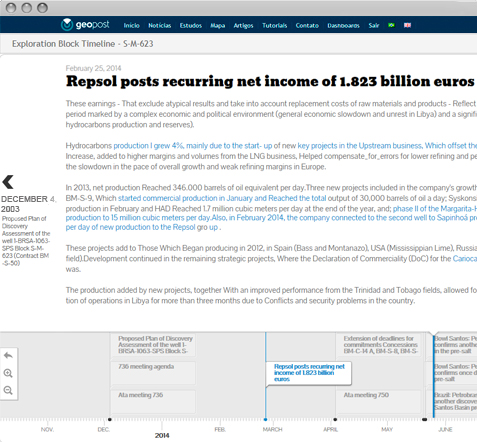Follow 'phase II of the Margarita' link

click(435, 209)
